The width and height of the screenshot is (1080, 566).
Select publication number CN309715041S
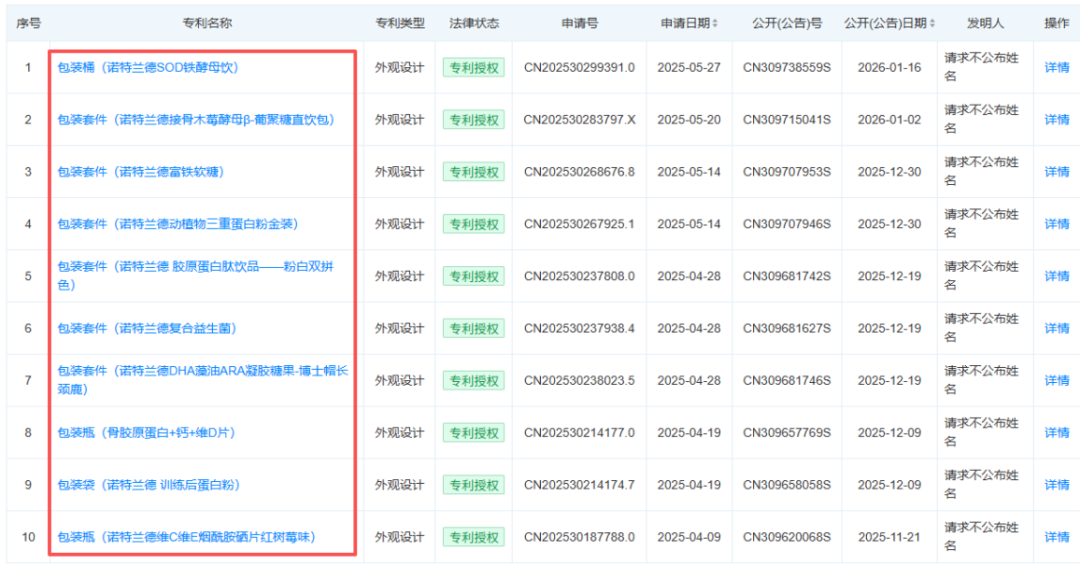[787, 120]
